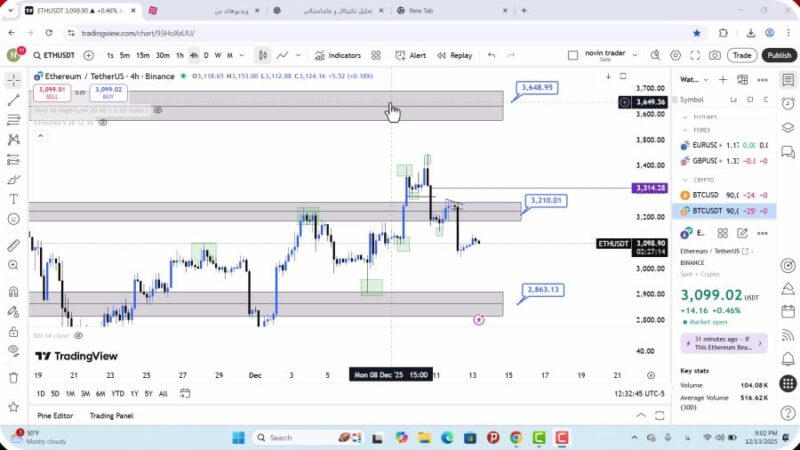Click the Alerts clock icon in right sidebar
The width and height of the screenshot is (800, 450).
(x=788, y=103)
